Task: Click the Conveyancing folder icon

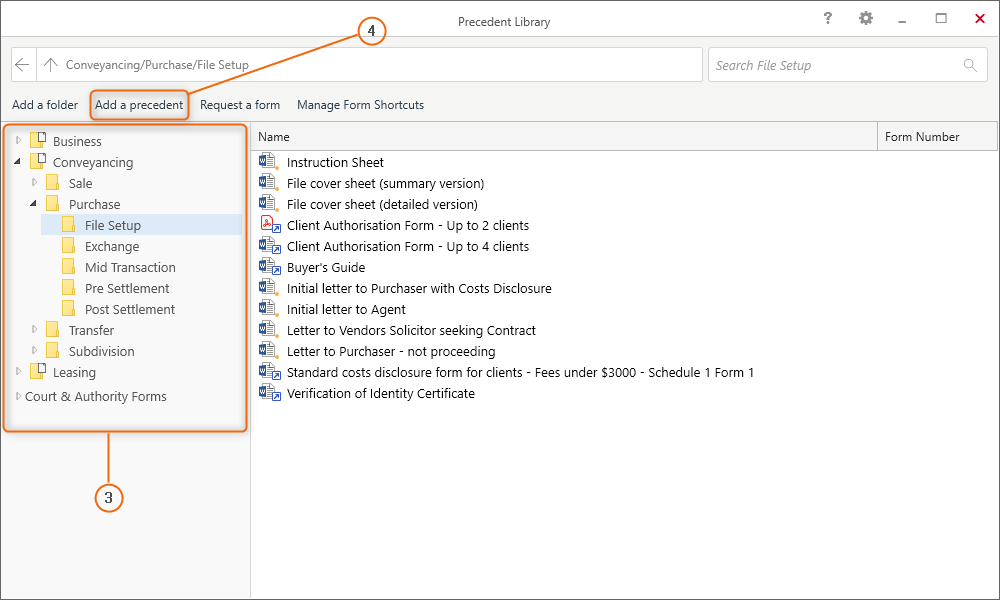Action: pyautogui.click(x=38, y=161)
